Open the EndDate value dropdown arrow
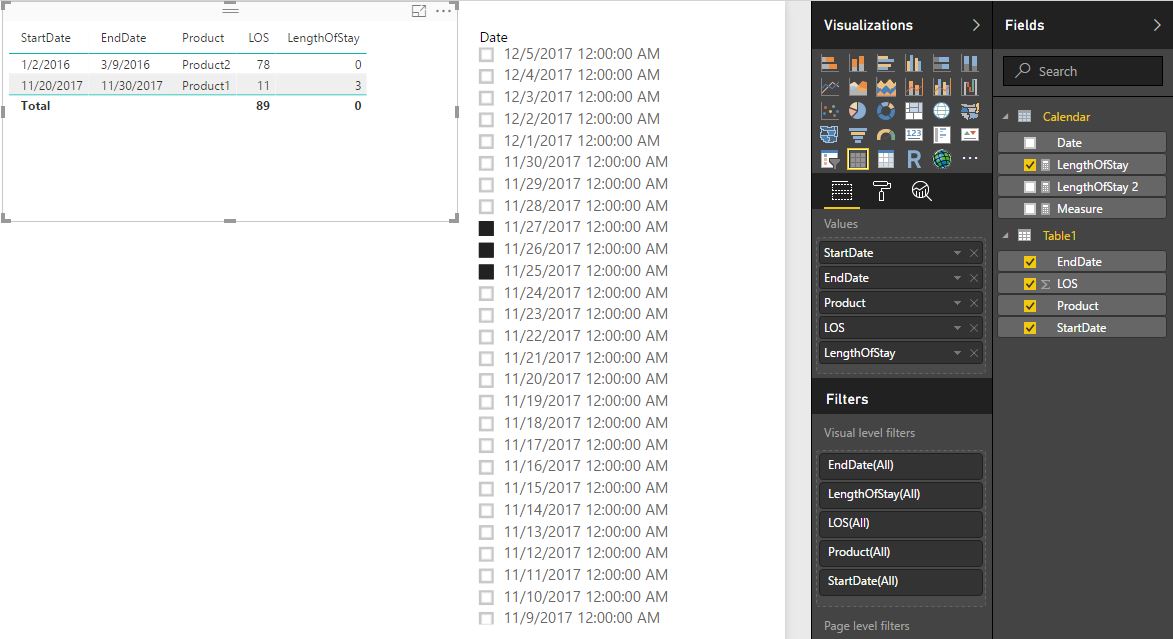The height and width of the screenshot is (639, 1173). click(x=957, y=278)
